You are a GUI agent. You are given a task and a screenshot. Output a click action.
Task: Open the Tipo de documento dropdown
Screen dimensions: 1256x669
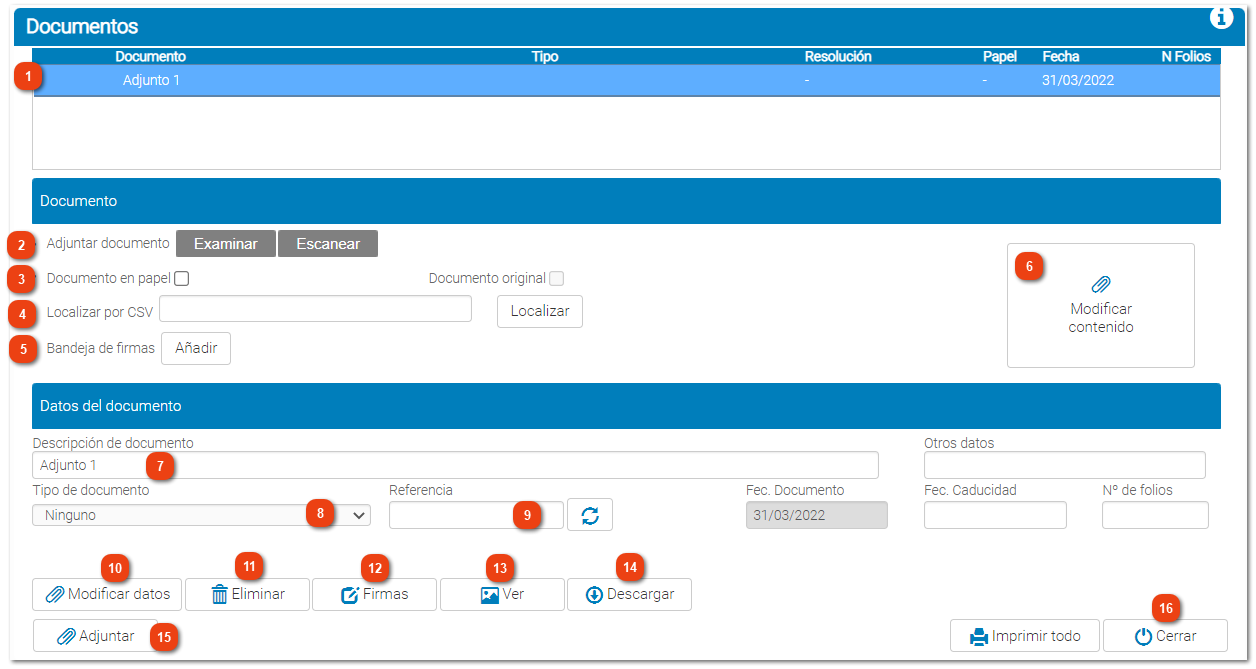201,515
